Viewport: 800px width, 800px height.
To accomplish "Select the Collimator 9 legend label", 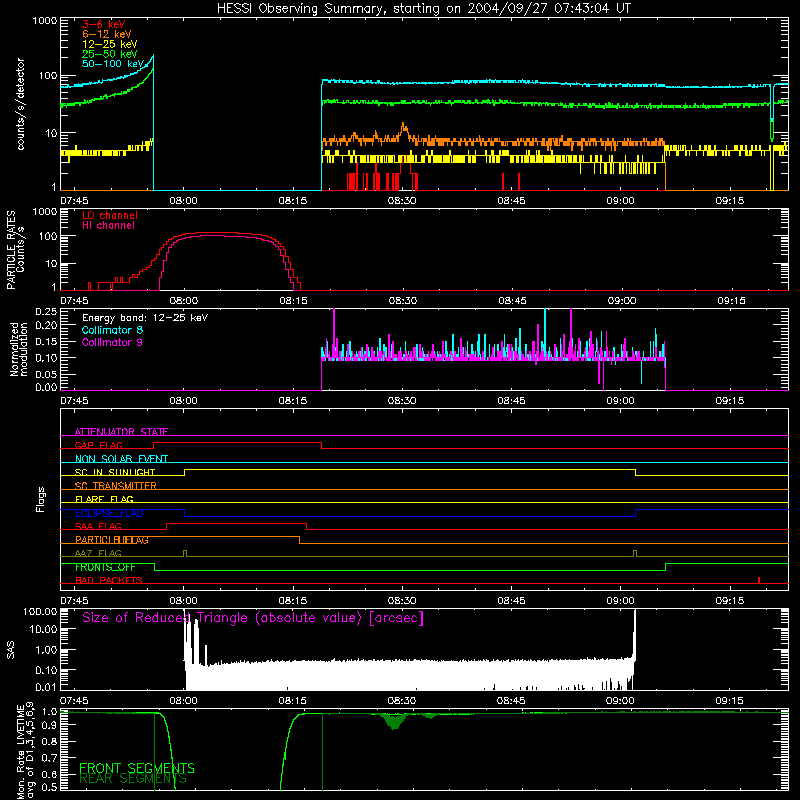I will [112, 342].
